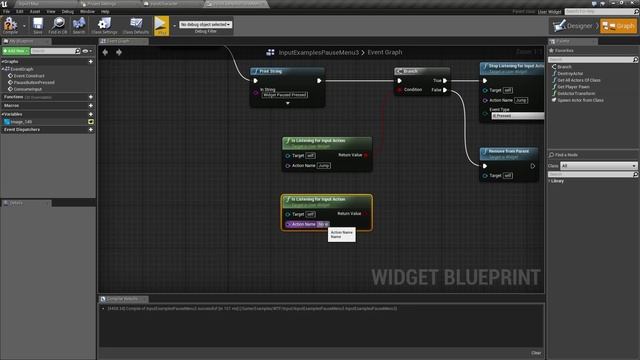
Task: Open the File menu
Action: click(7, 12)
